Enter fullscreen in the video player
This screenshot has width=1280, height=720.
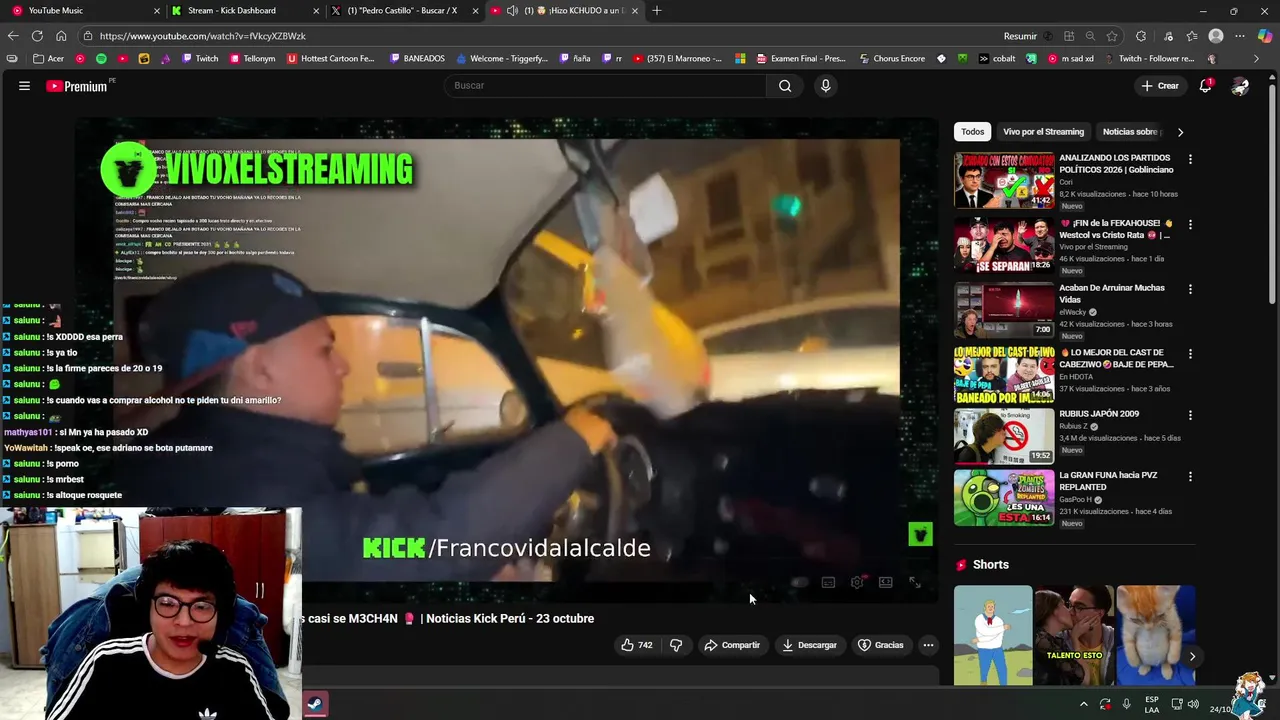[914, 582]
